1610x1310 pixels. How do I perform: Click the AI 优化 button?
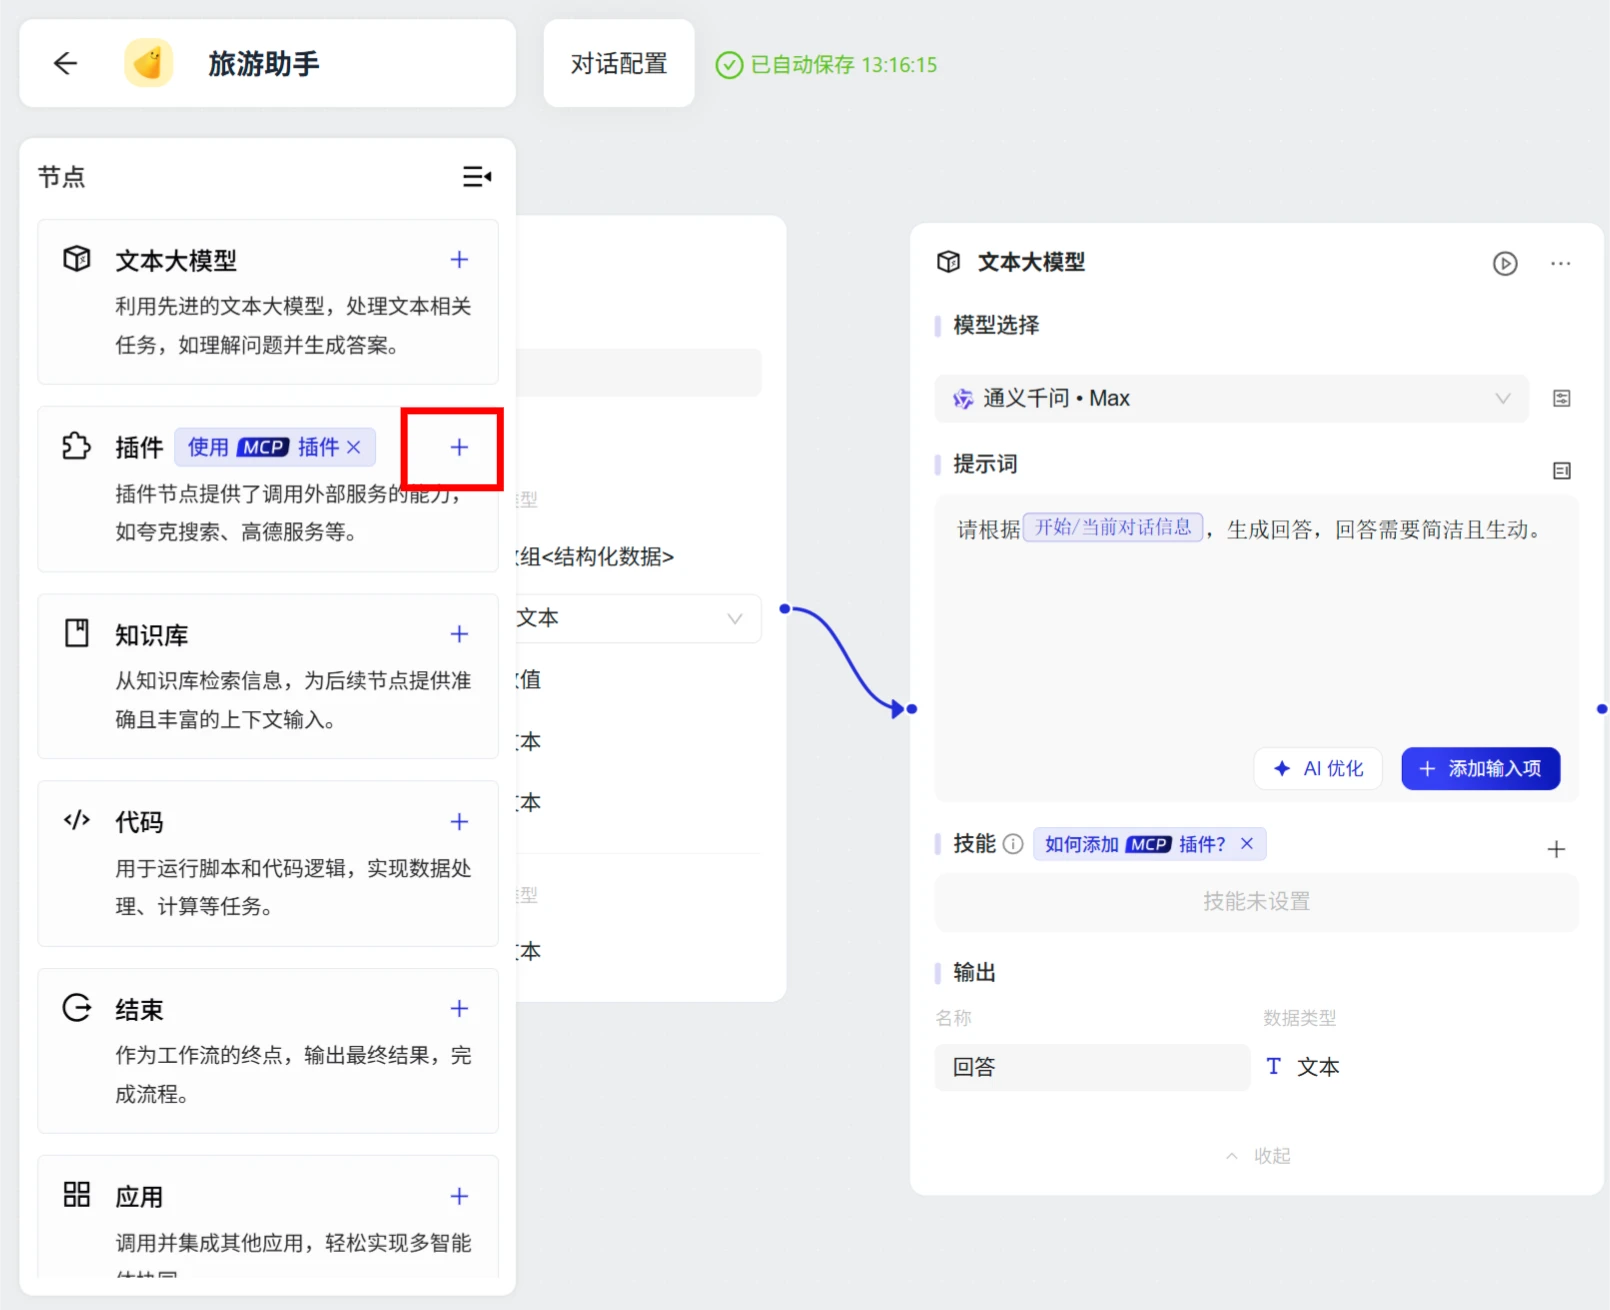(x=1318, y=768)
